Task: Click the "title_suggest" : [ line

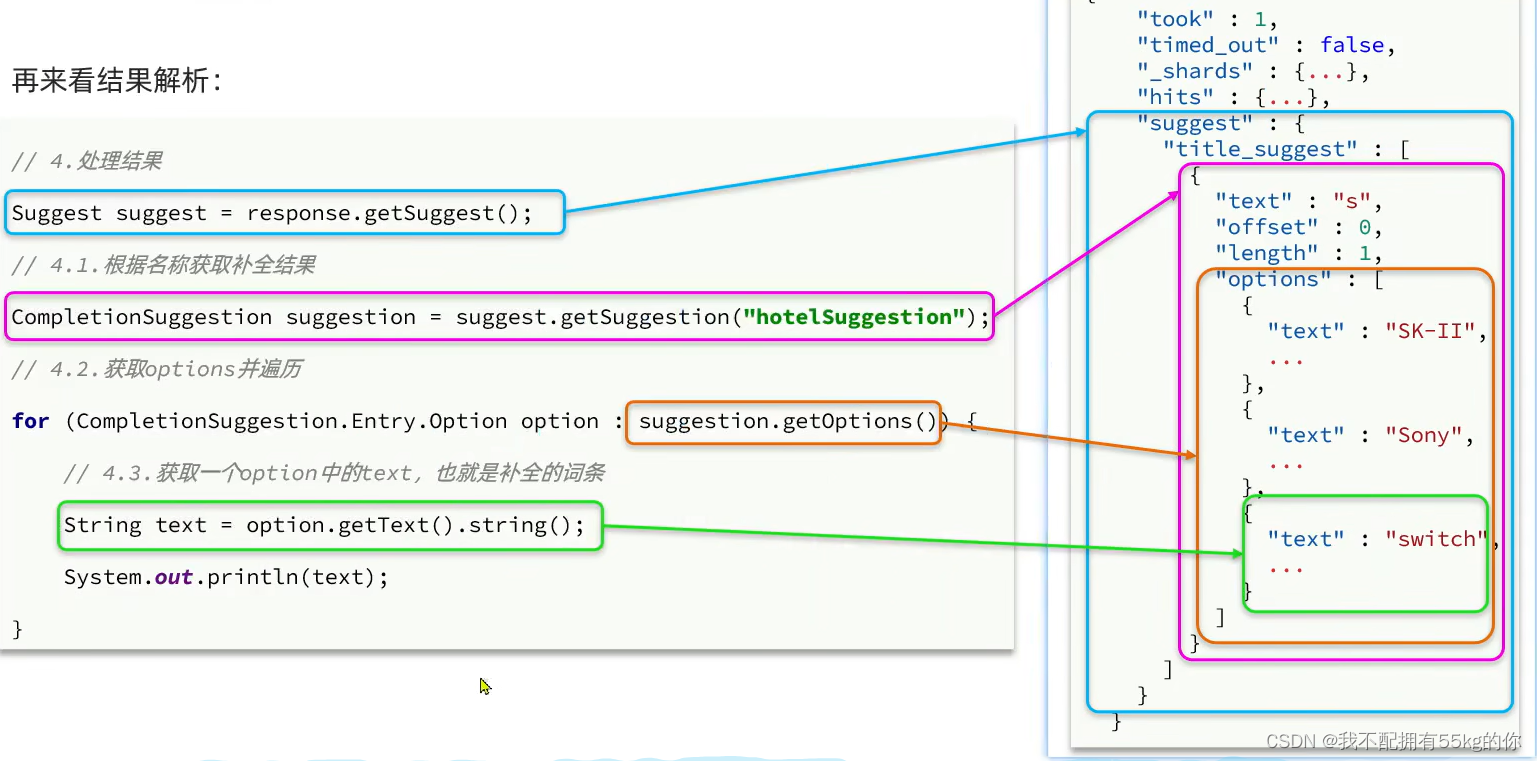Action: 1286,149
